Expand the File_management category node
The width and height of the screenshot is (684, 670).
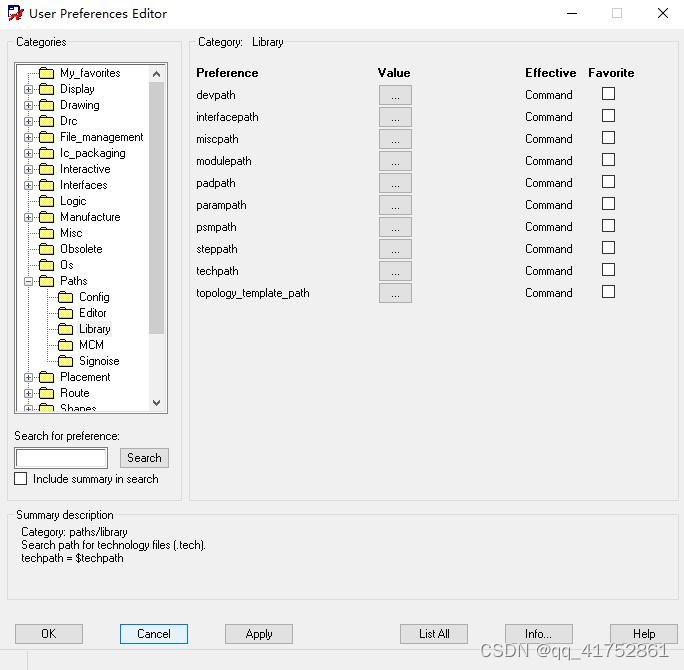click(x=28, y=137)
